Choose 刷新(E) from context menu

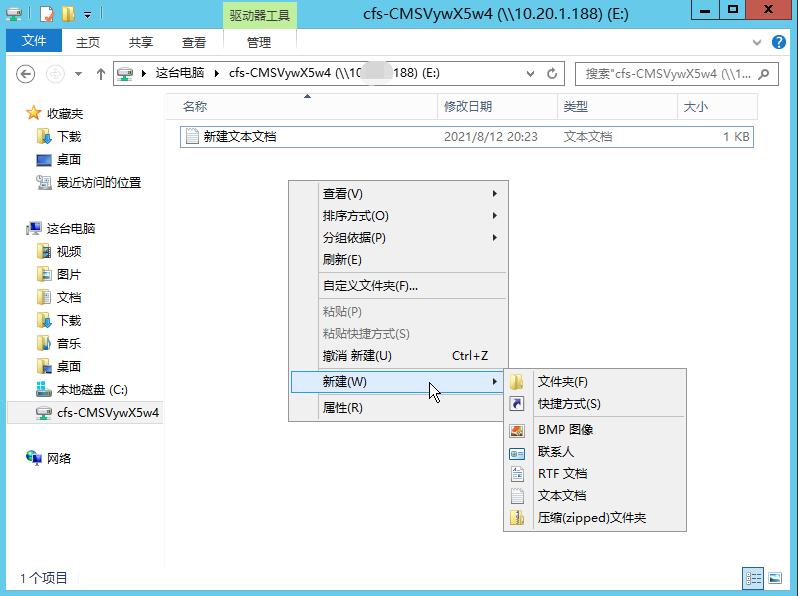coord(398,260)
